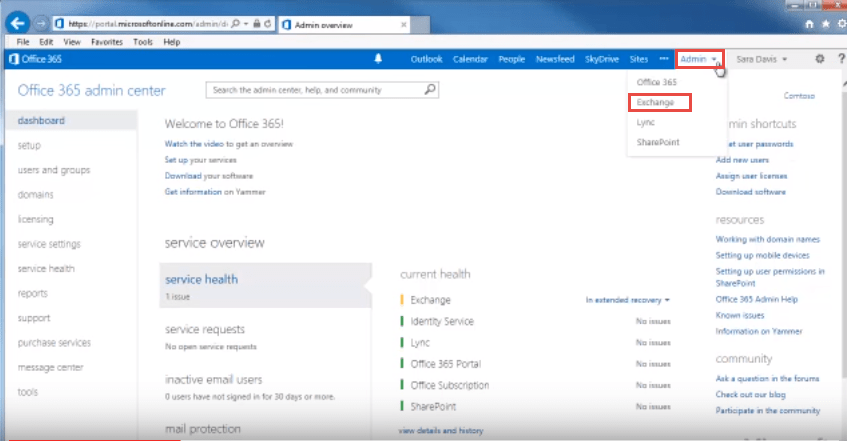Open the Help menu
This screenshot has height=441, width=847.
tap(172, 42)
